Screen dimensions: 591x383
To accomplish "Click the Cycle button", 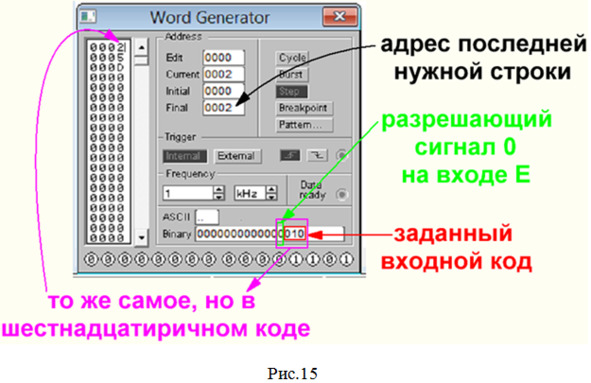I will click(x=292, y=58).
